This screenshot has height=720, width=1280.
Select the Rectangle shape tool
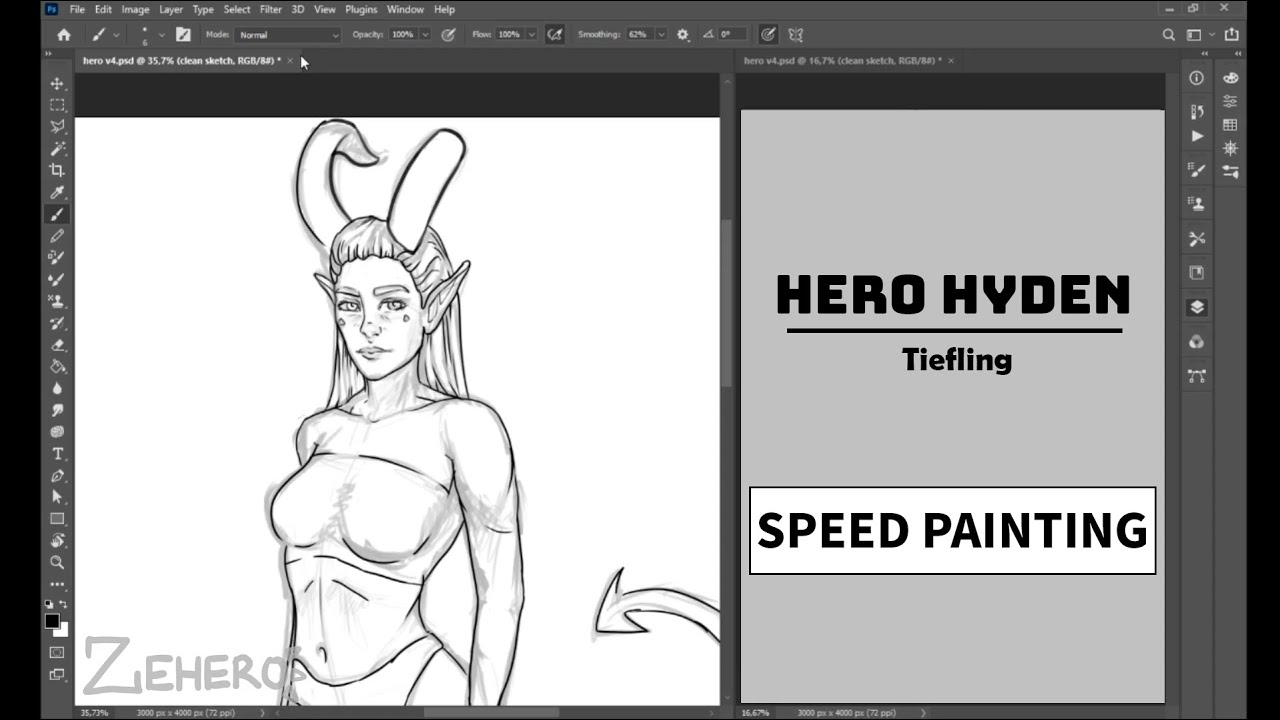[57, 519]
